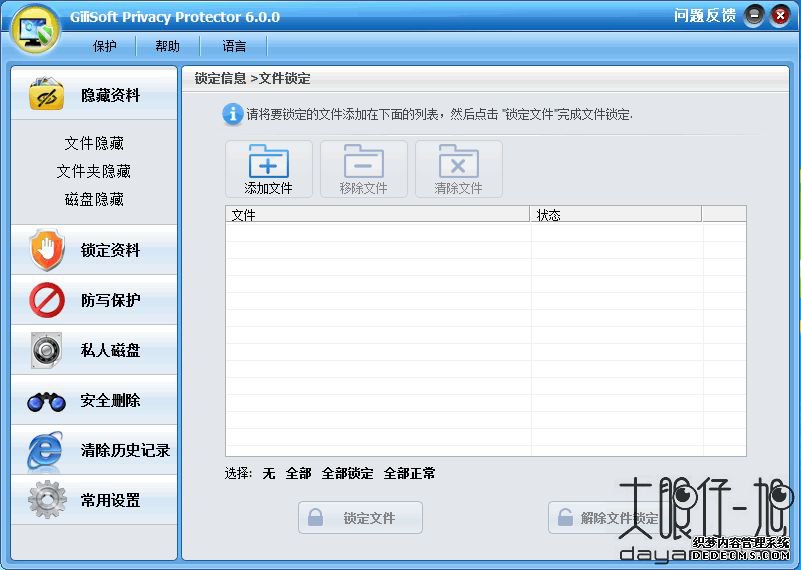Open 问题反馈 feedback link
This screenshot has height=570, width=801.
(704, 16)
